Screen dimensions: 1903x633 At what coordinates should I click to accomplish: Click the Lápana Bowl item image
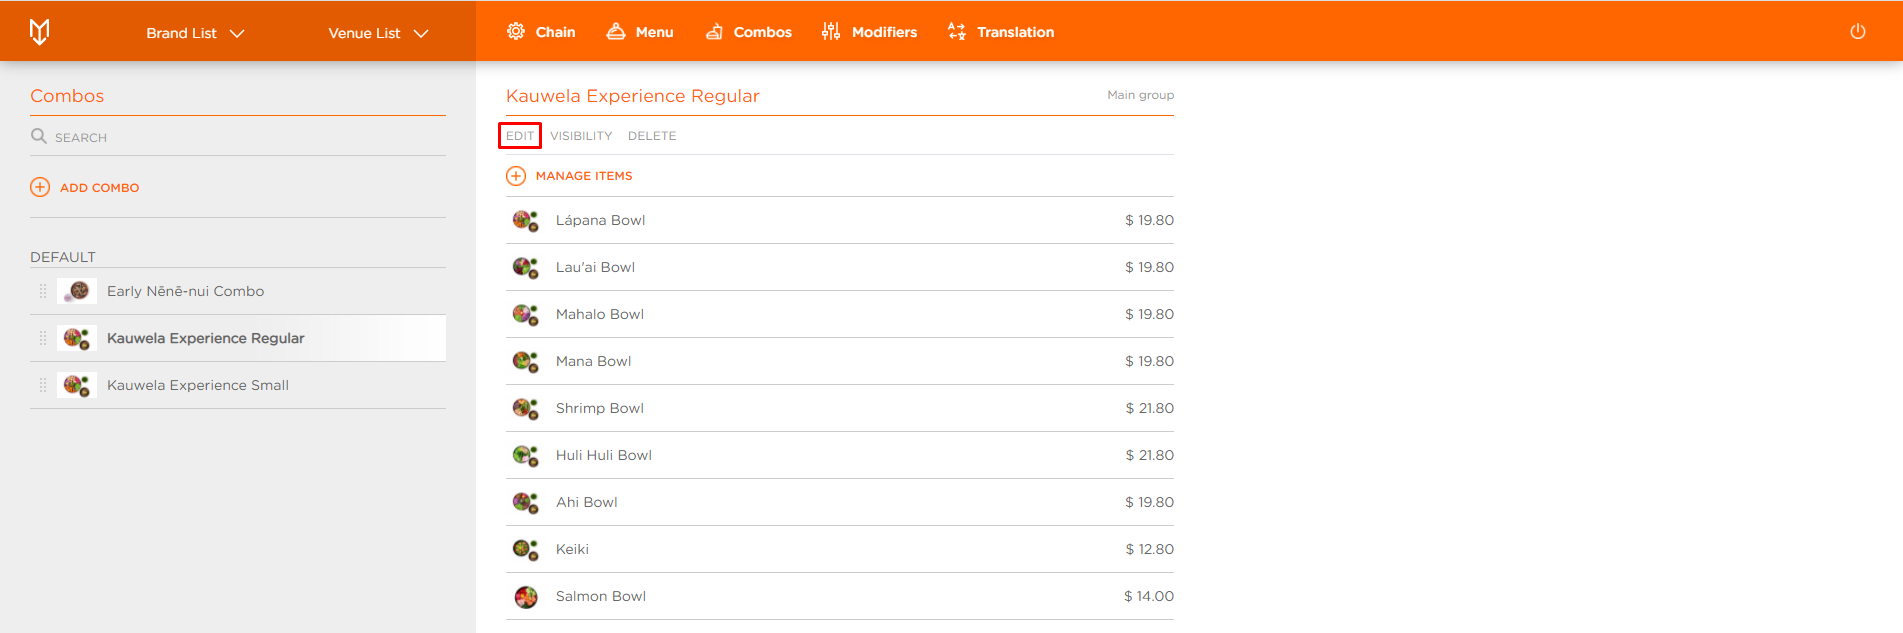[x=526, y=220]
